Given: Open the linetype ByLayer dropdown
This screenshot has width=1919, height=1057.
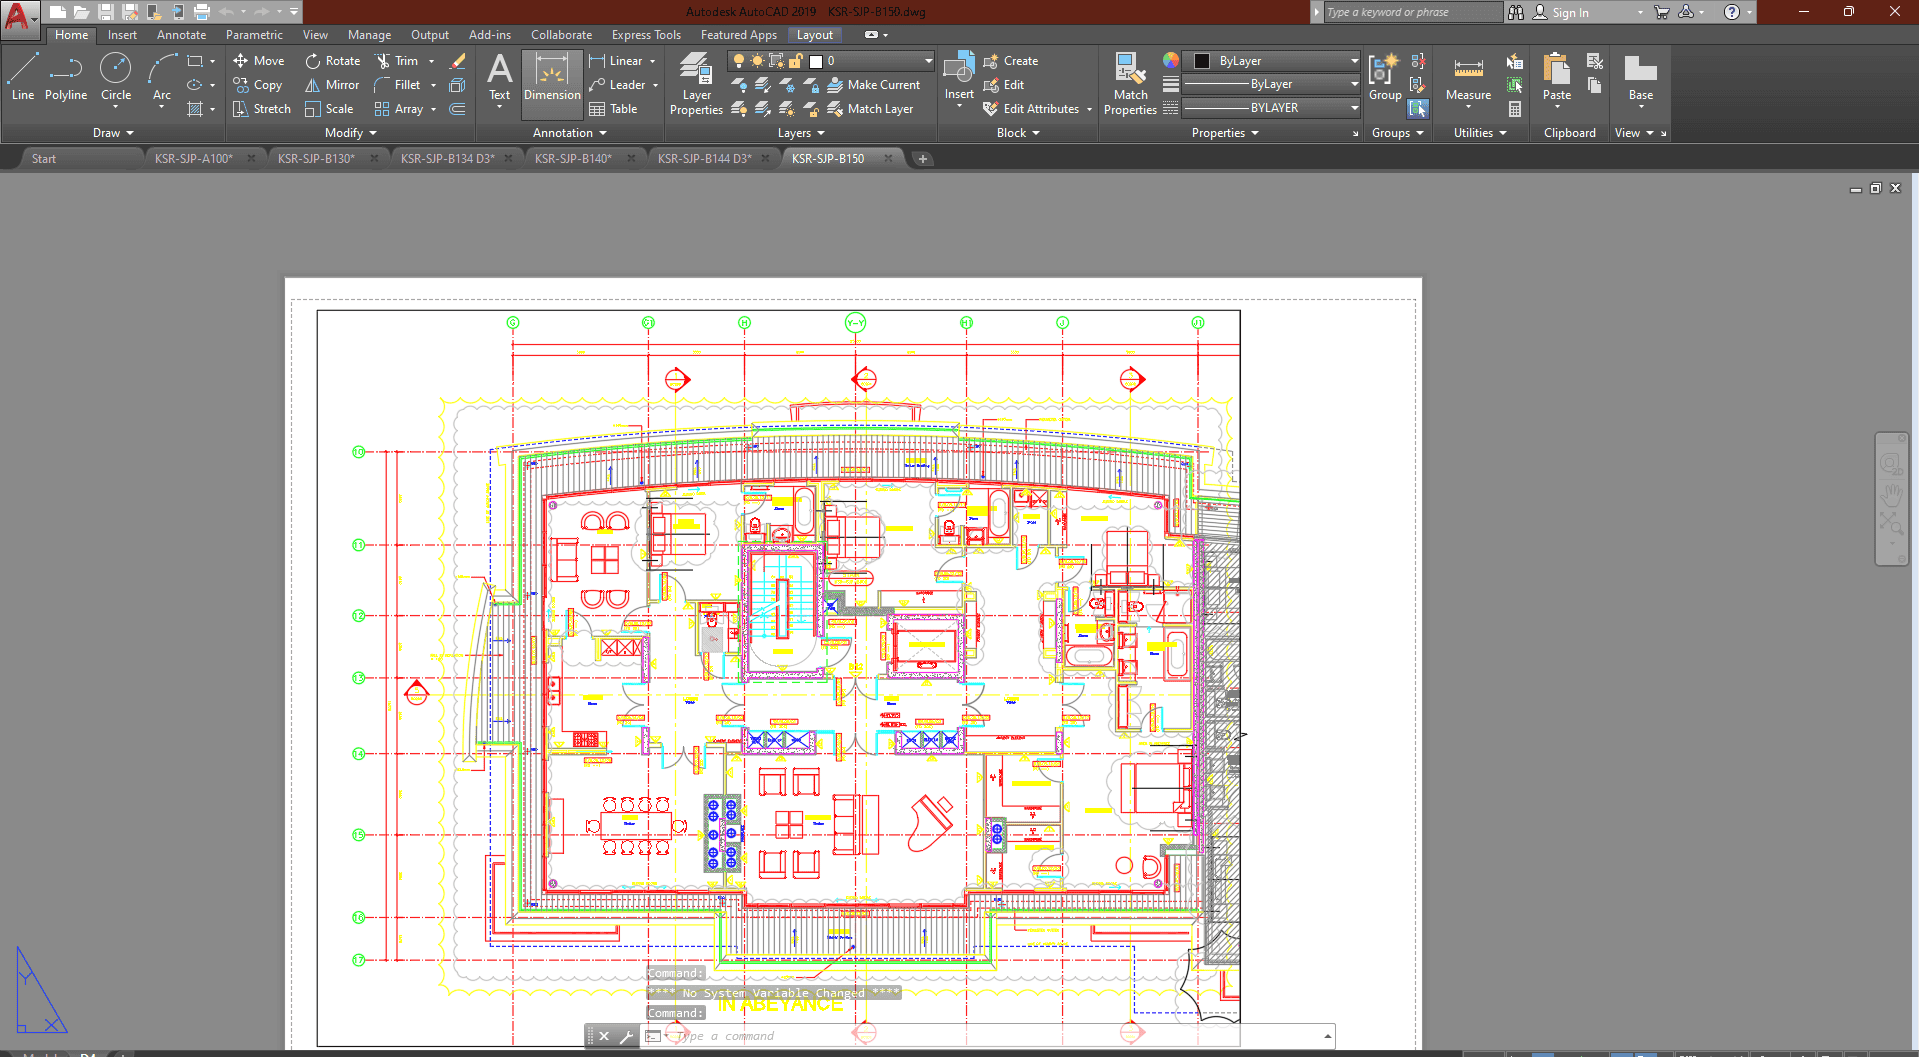Looking at the screenshot, I should (x=1271, y=108).
